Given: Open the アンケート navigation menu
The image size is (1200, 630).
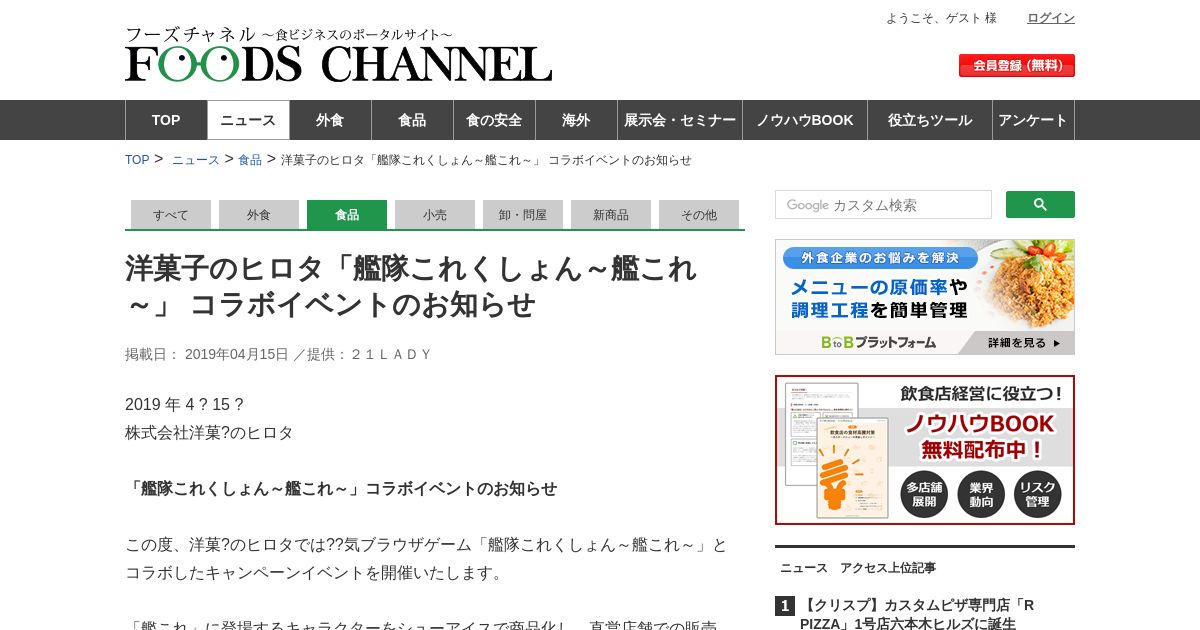Looking at the screenshot, I should tap(1033, 120).
